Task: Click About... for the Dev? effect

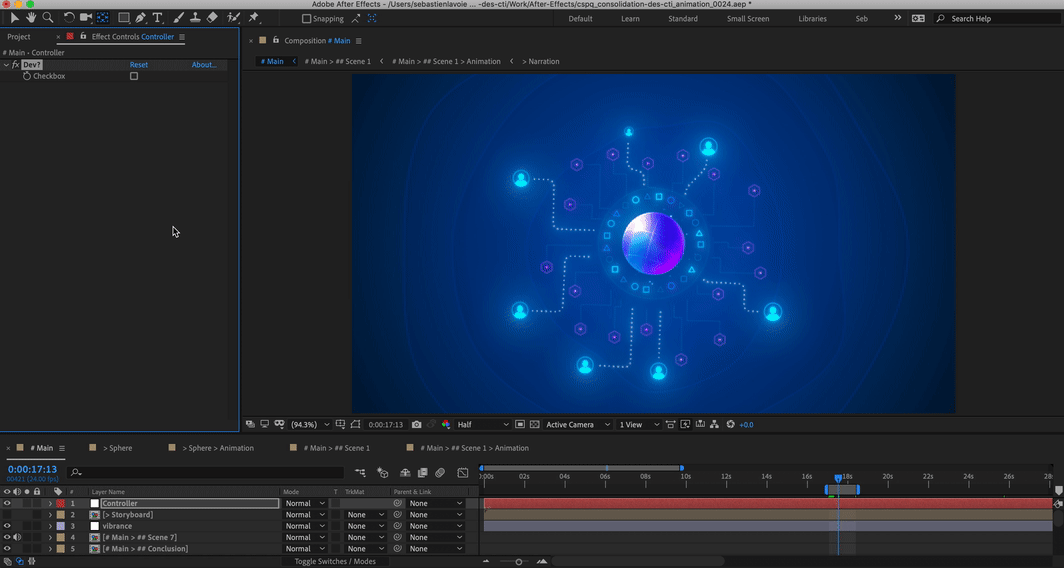Action: click(x=204, y=65)
